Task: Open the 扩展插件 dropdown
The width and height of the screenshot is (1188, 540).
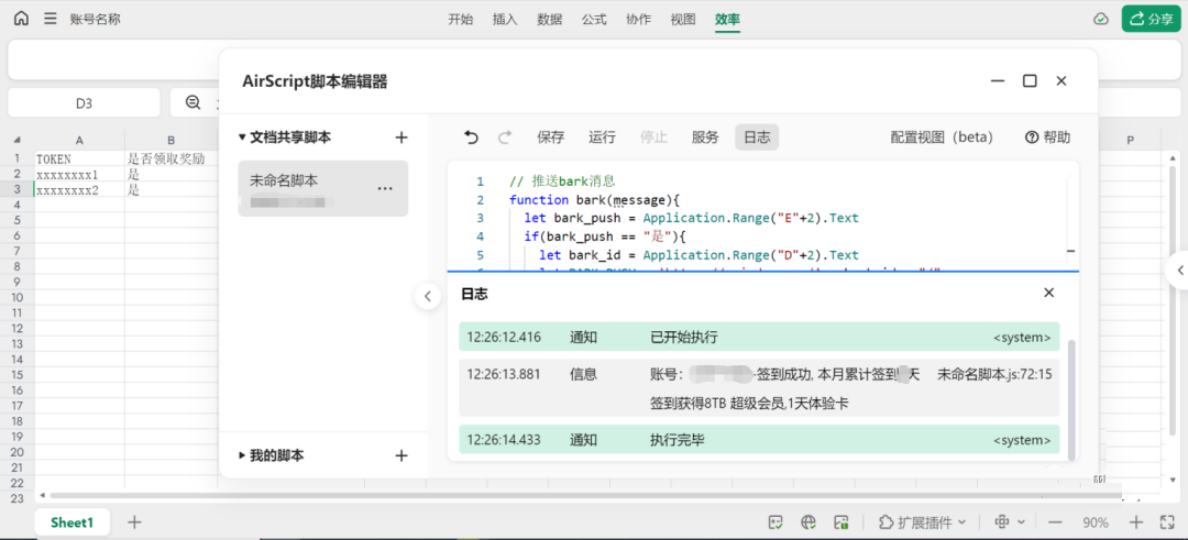Action: click(x=922, y=522)
